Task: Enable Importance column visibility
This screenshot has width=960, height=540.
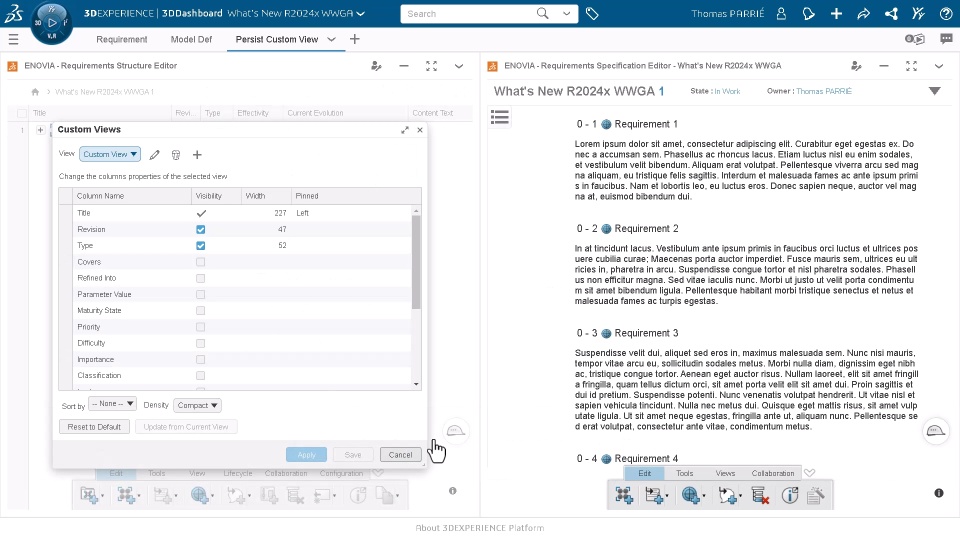Action: tap(200, 359)
